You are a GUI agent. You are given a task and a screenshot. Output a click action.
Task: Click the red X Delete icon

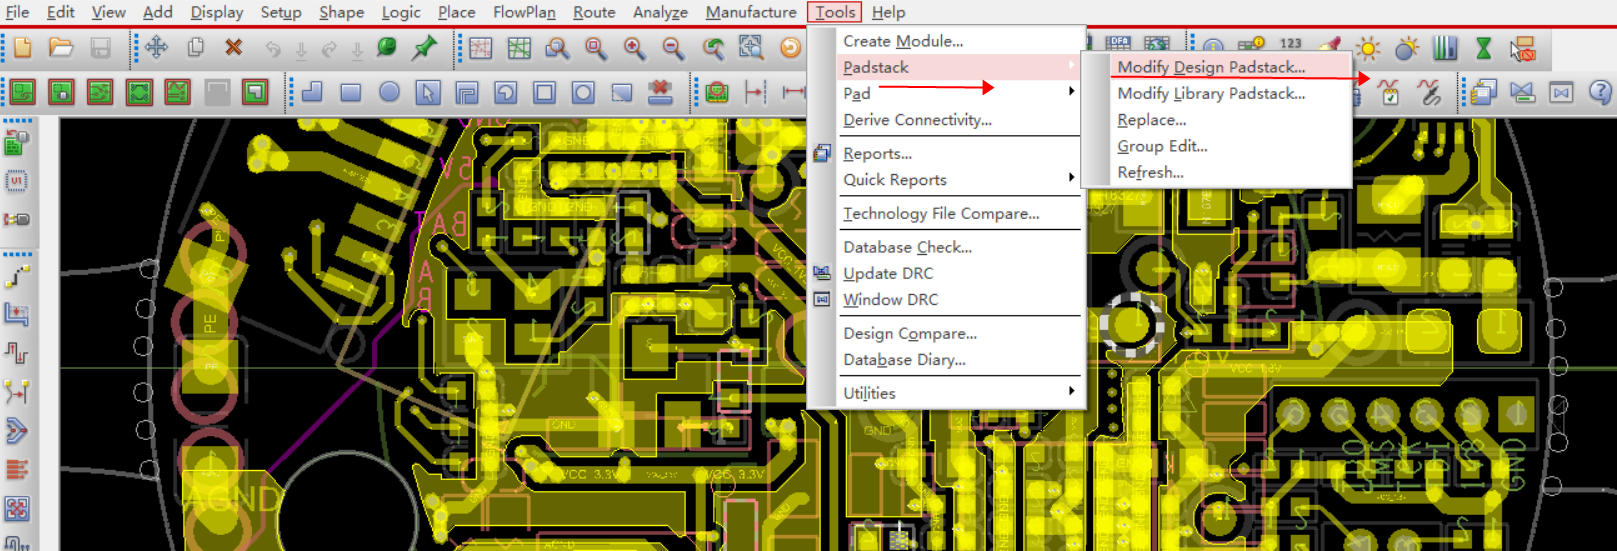(x=234, y=48)
